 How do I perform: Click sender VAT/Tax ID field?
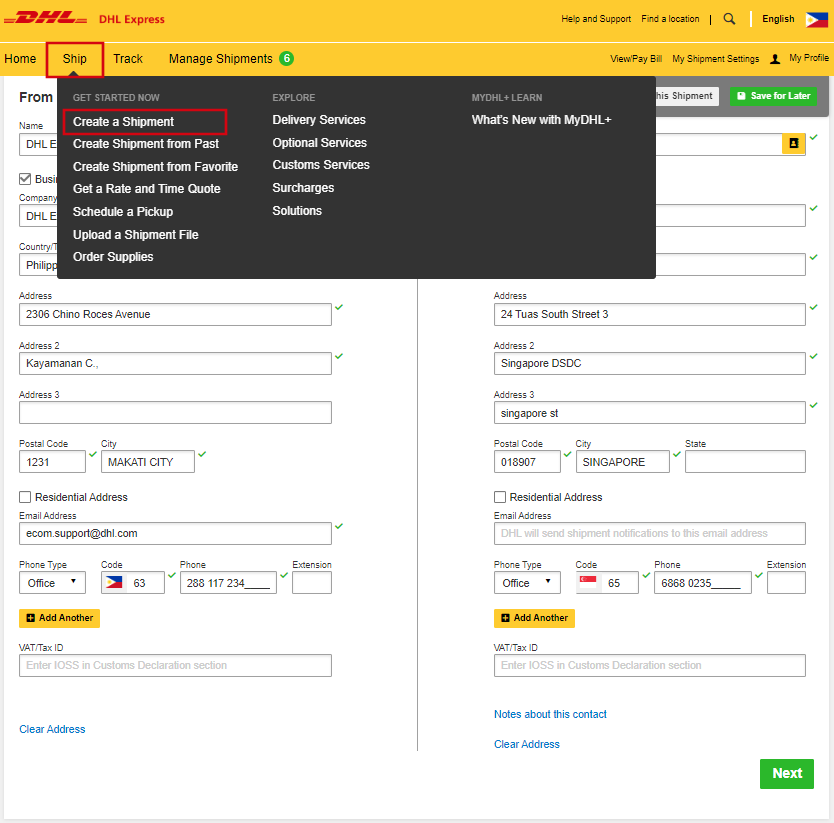click(x=175, y=666)
